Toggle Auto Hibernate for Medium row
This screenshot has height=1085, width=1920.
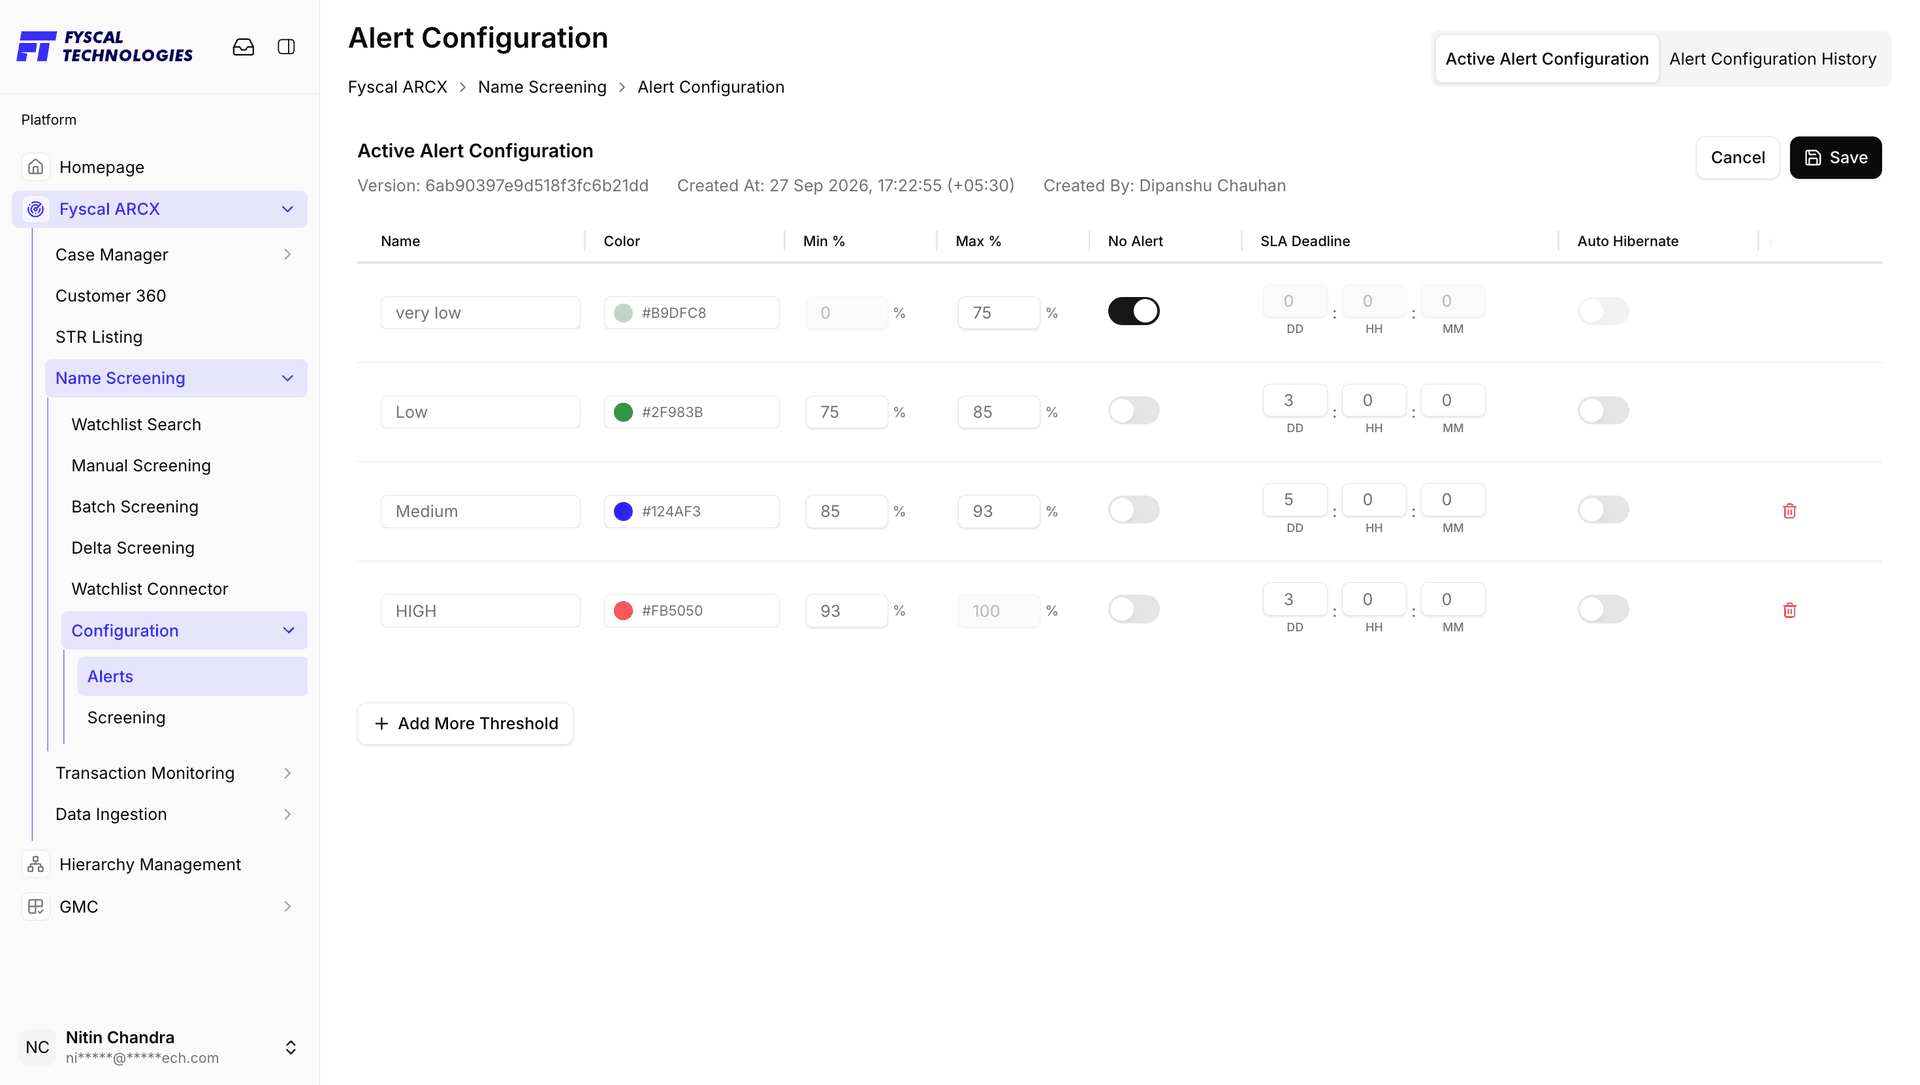click(x=1603, y=510)
